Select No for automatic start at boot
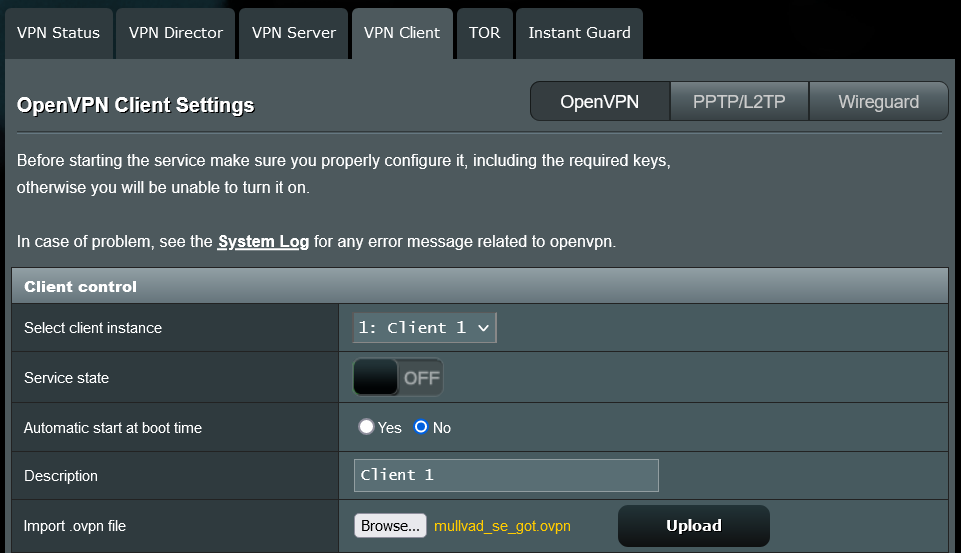 [x=421, y=427]
